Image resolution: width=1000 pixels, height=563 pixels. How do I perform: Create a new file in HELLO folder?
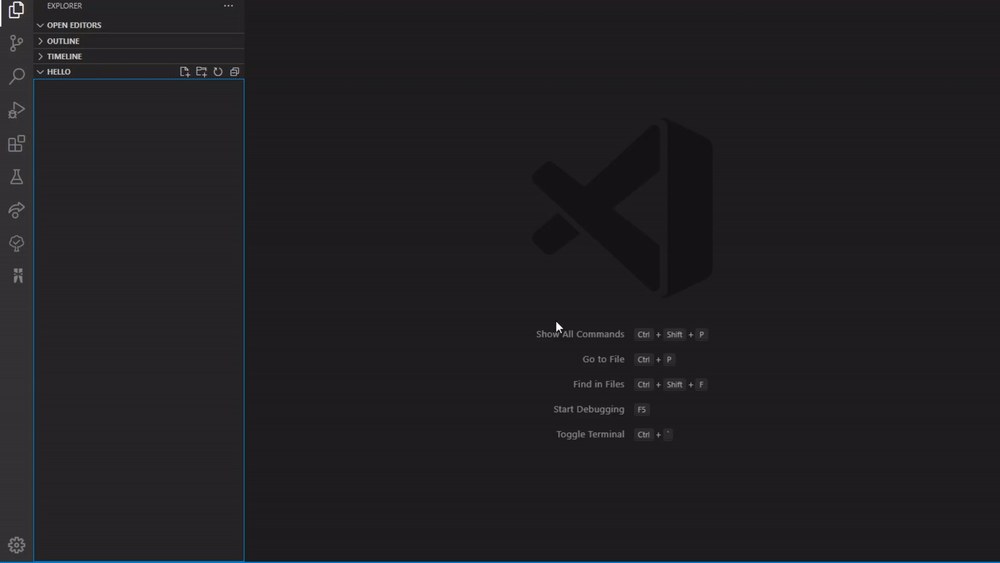click(185, 72)
